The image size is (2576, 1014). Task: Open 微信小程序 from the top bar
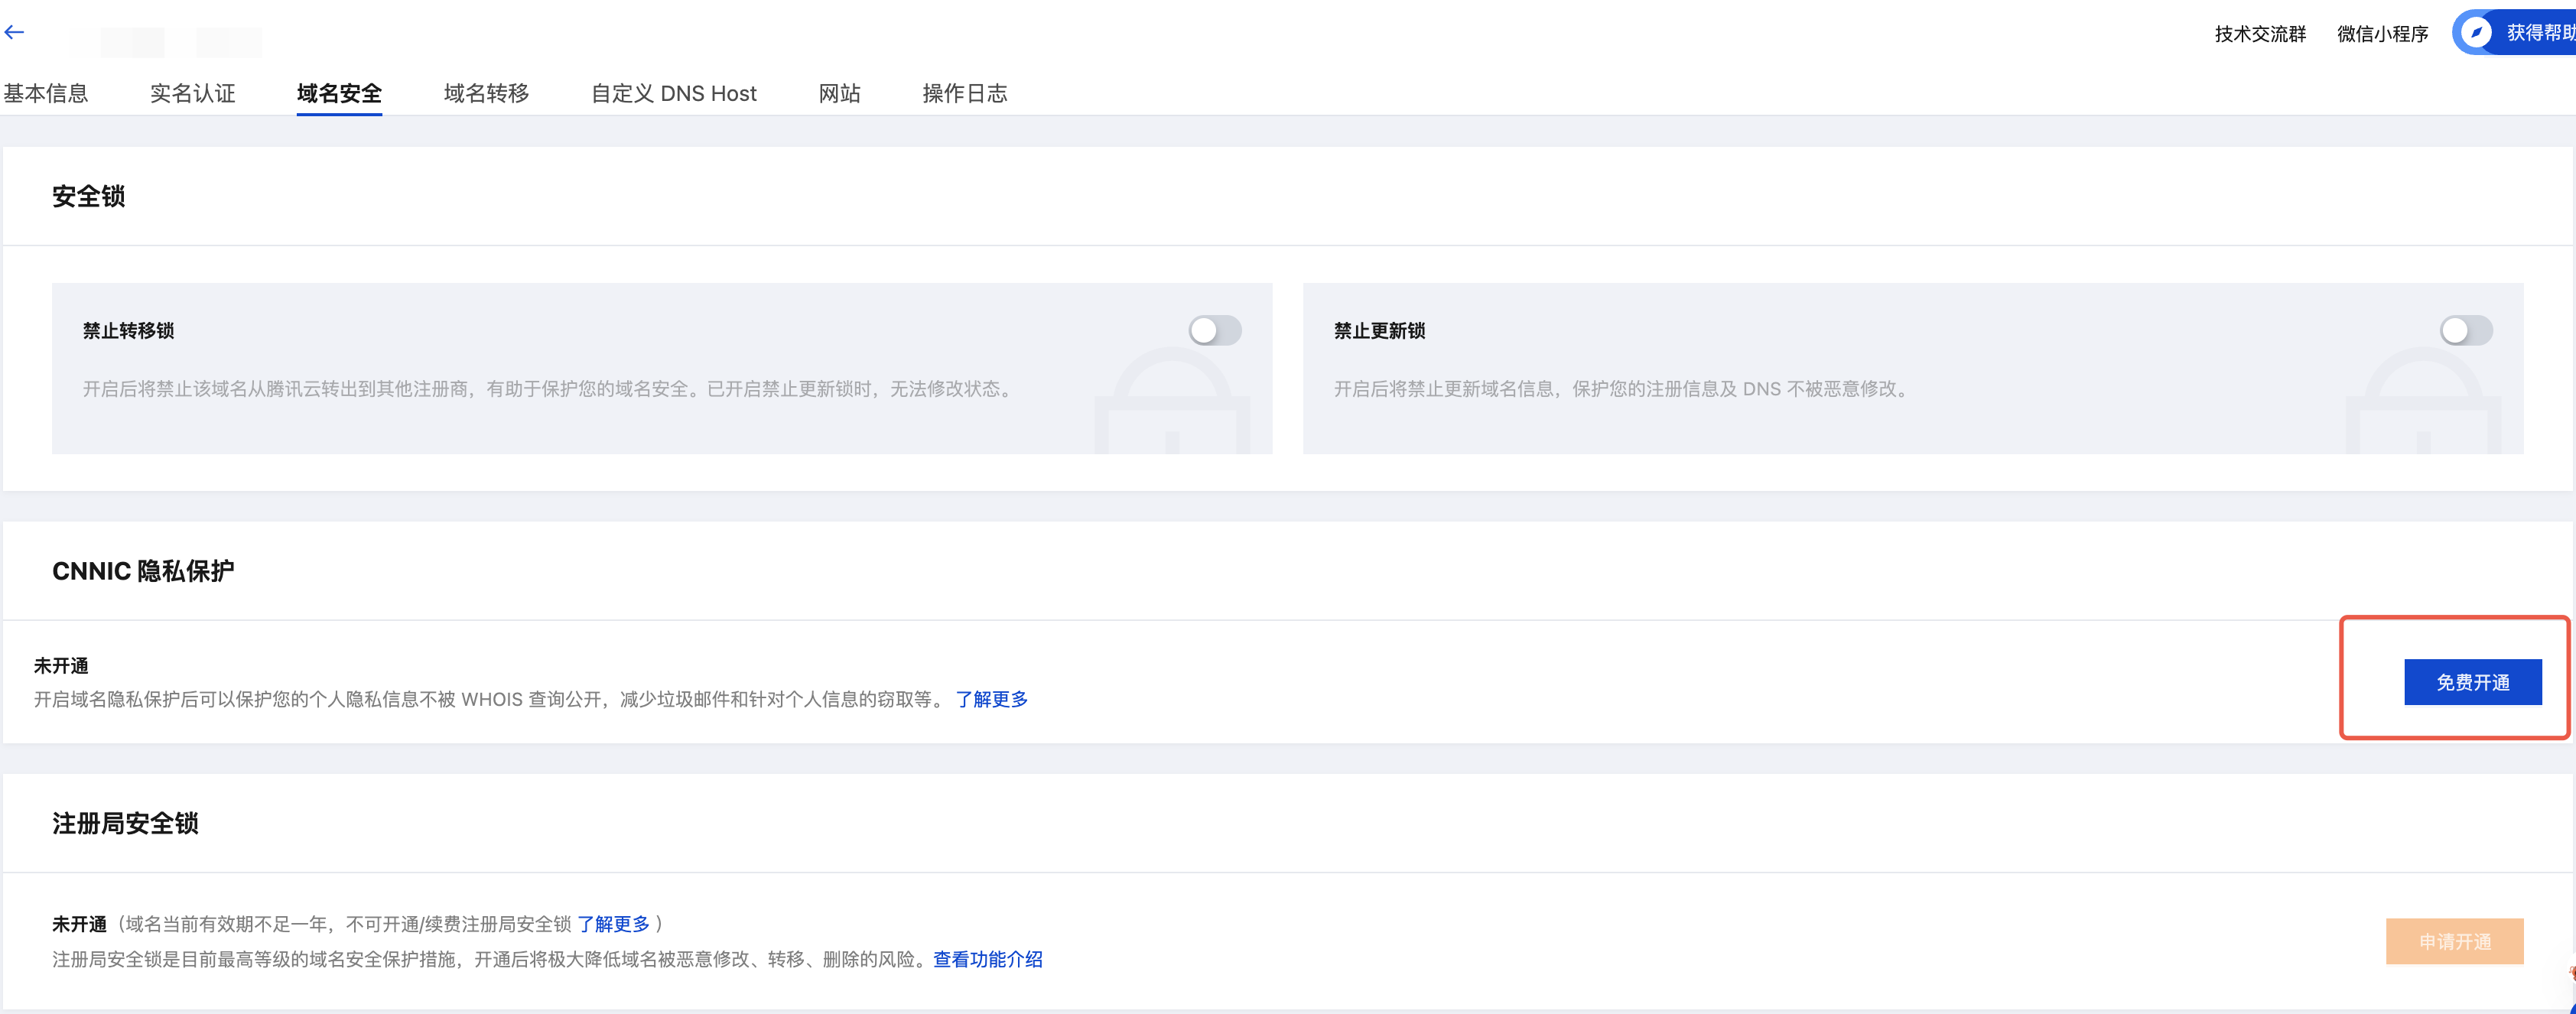pyautogui.click(x=2382, y=34)
